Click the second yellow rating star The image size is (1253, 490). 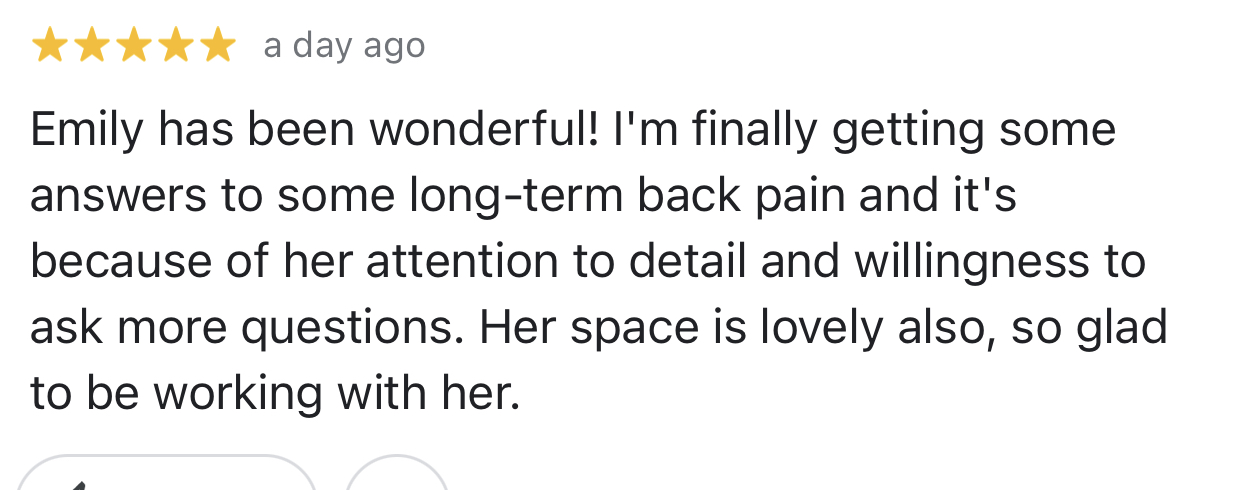(91, 46)
